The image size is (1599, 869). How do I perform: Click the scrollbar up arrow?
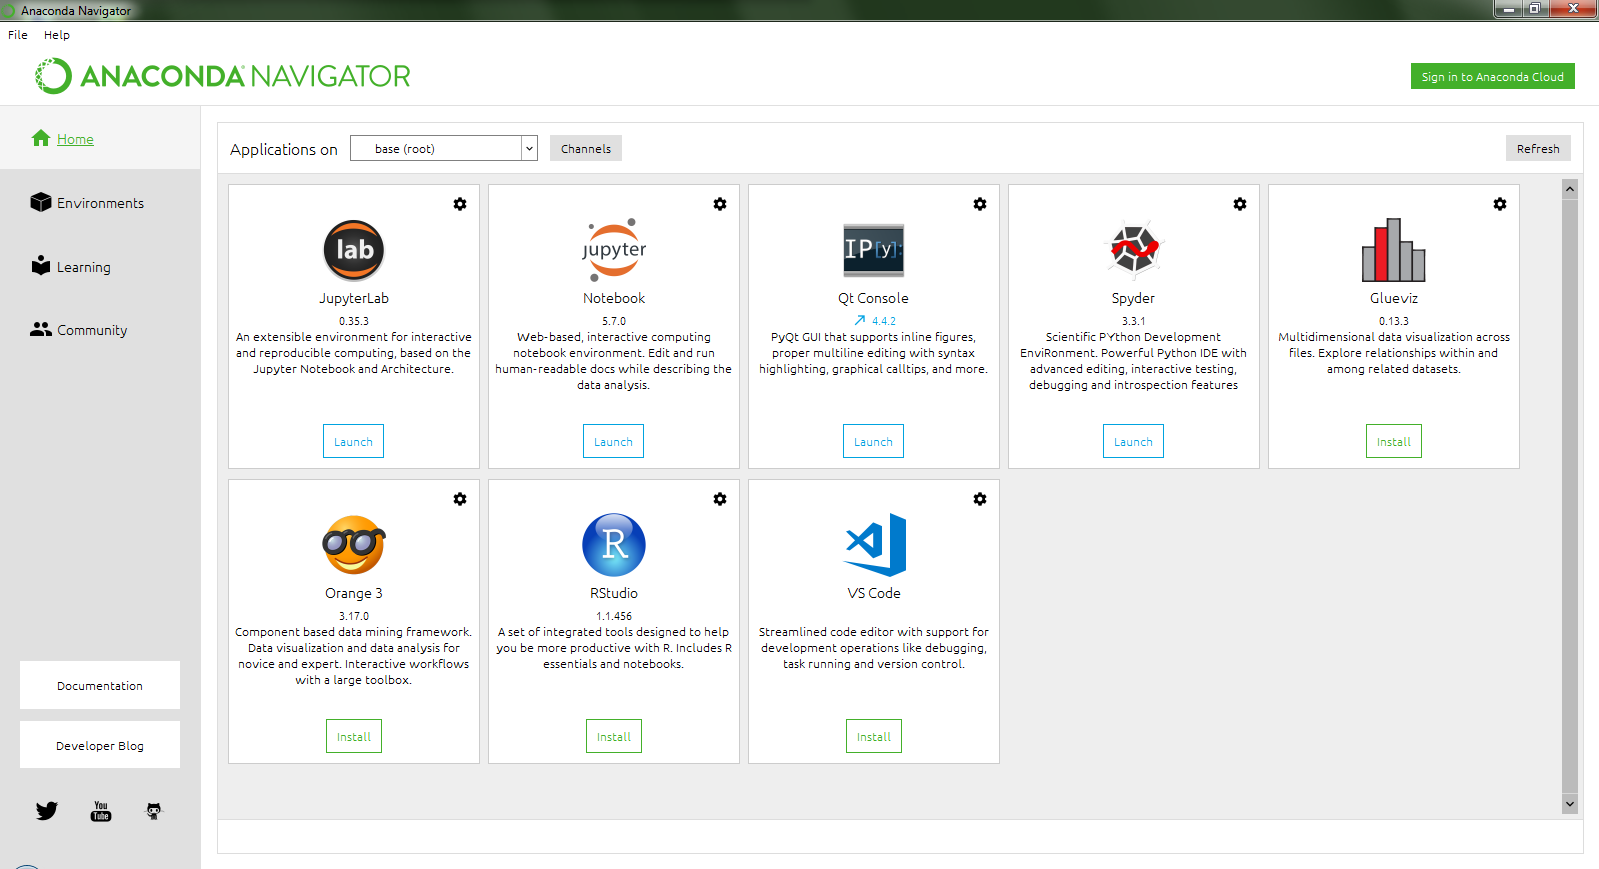pyautogui.click(x=1570, y=189)
